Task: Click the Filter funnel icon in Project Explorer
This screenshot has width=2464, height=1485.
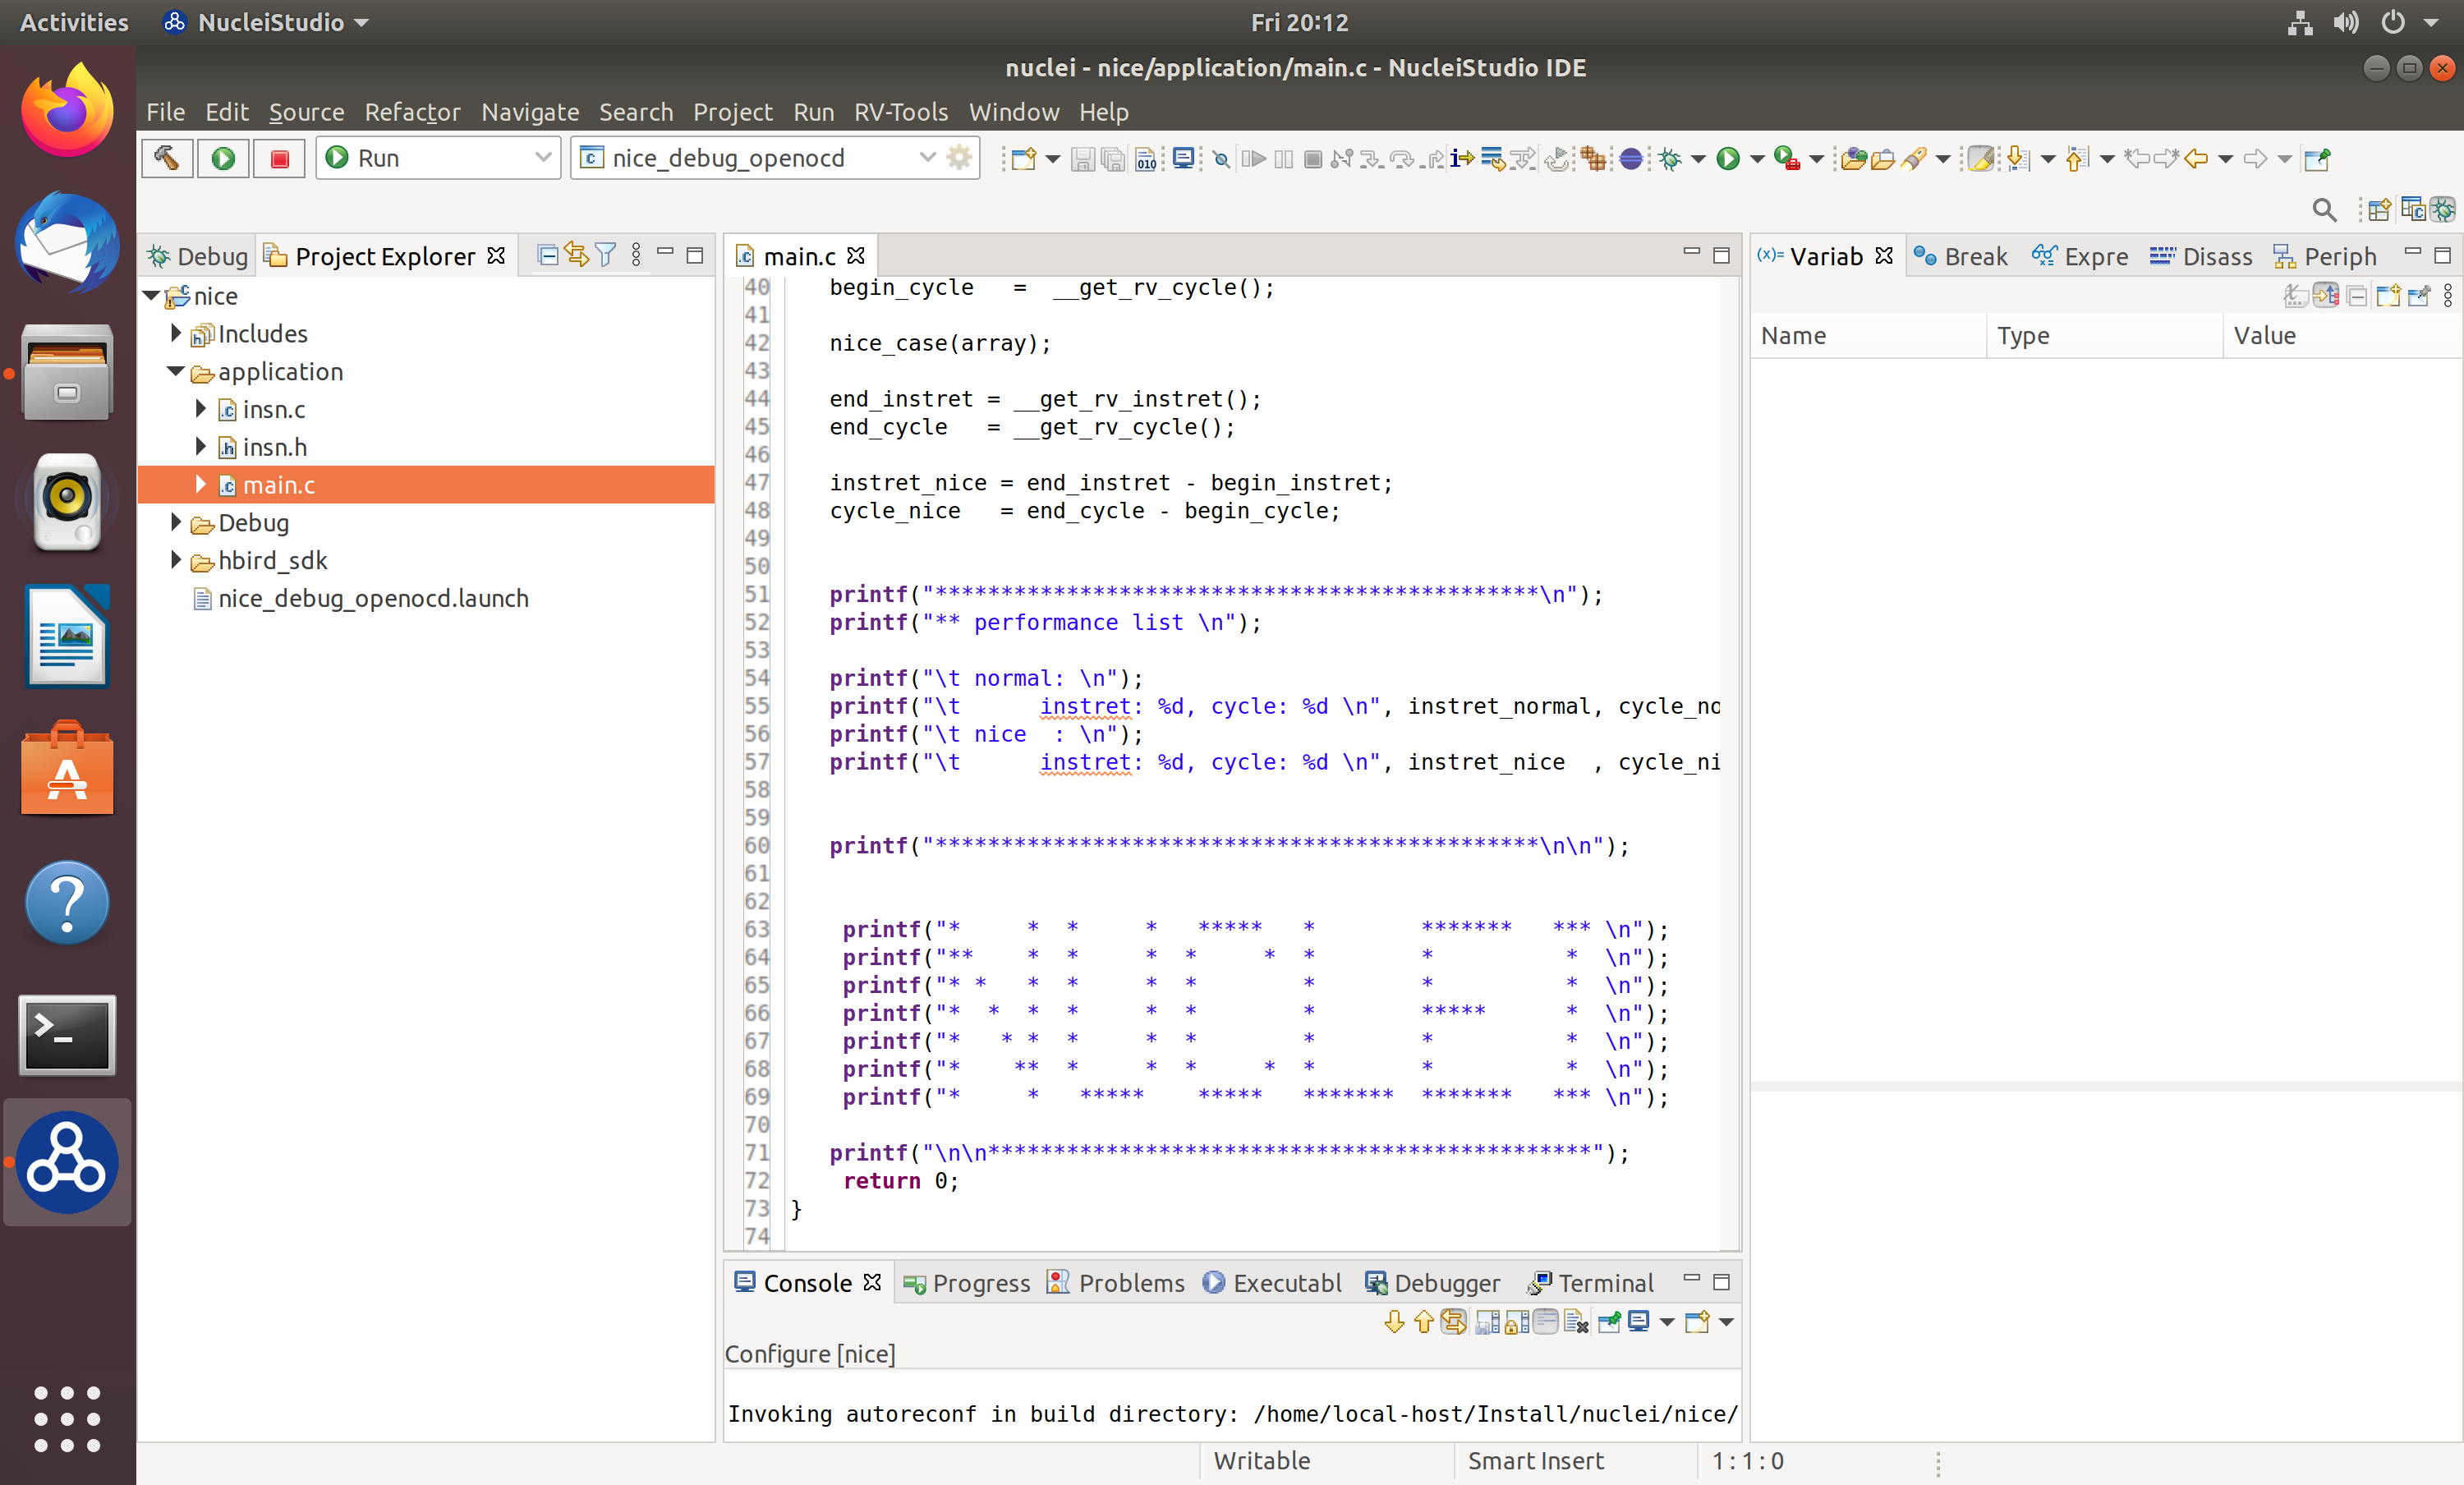Action: pyautogui.click(x=605, y=255)
